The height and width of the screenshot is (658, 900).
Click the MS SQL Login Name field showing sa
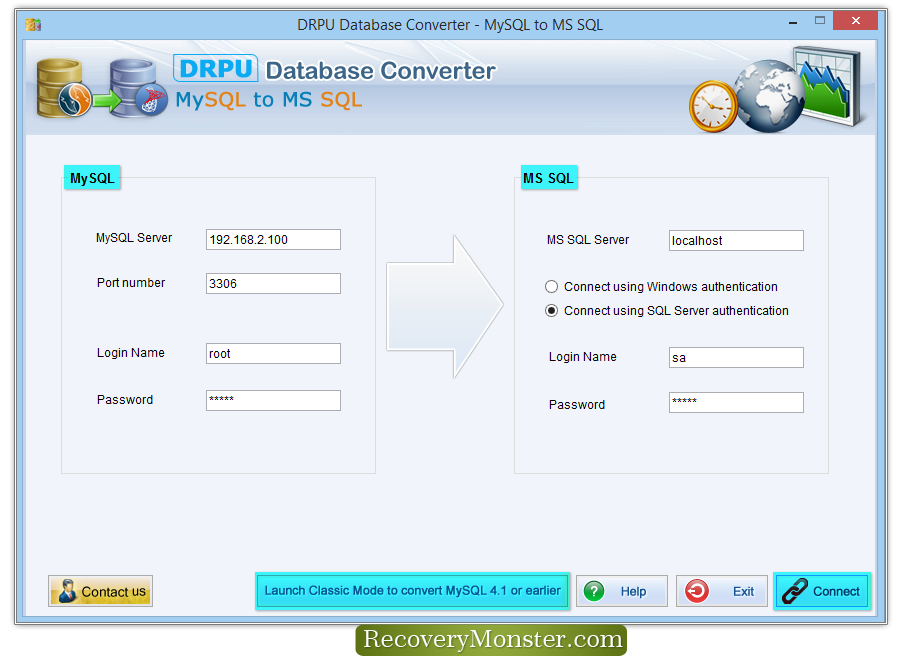click(736, 357)
